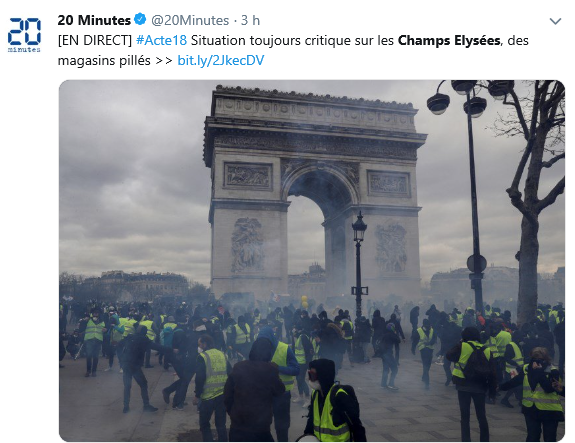Click the bold "20 Minutes" display name

coord(94,20)
